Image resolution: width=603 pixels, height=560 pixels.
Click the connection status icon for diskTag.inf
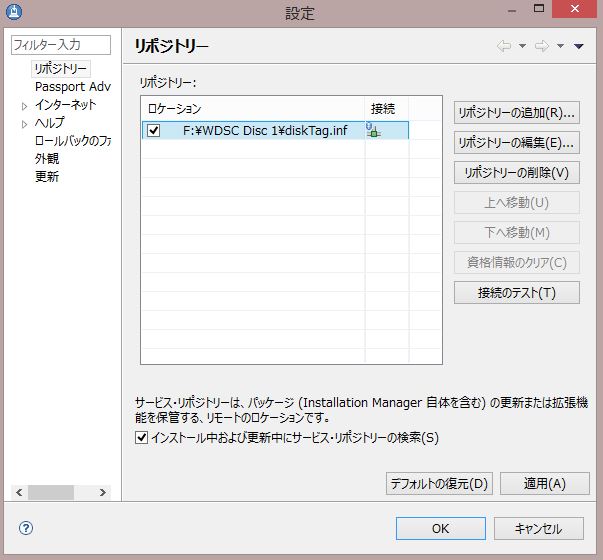(x=373, y=130)
